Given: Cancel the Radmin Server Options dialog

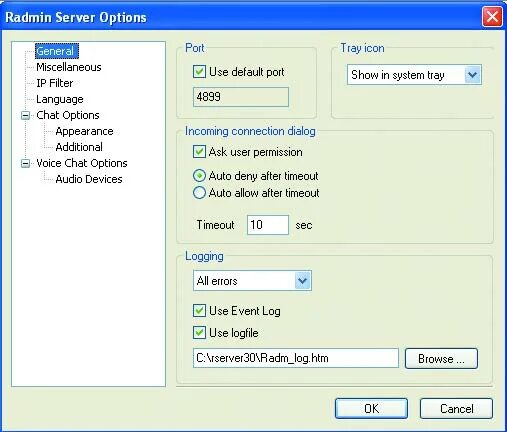Looking at the screenshot, I should pos(456,408).
